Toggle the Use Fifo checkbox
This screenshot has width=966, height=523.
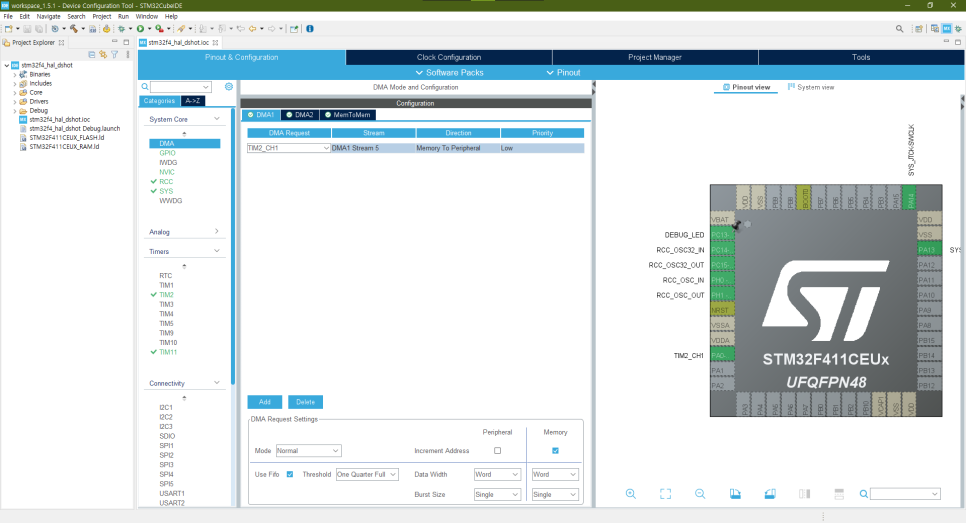tap(290, 474)
